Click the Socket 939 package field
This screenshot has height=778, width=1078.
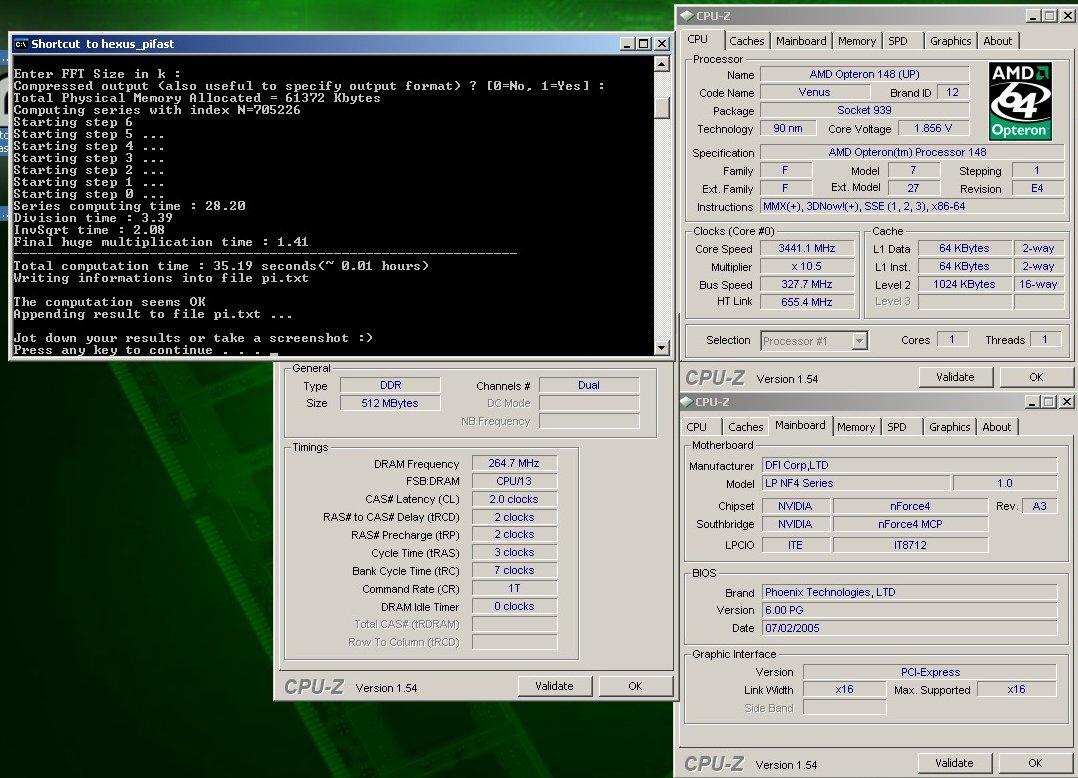pos(864,110)
